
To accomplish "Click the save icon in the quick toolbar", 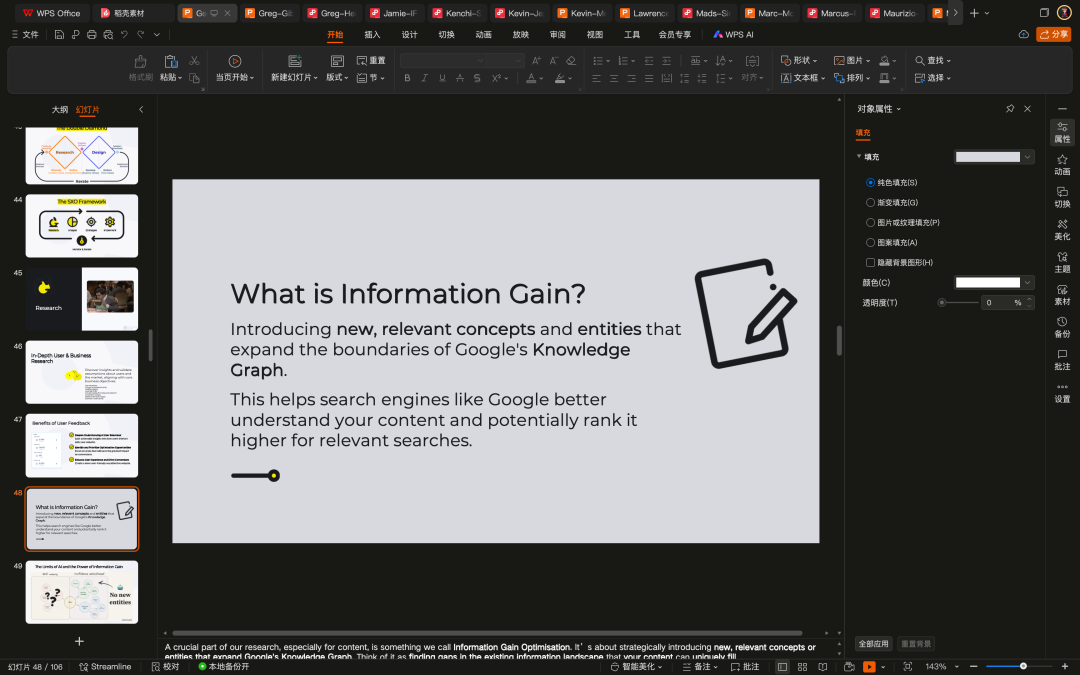I will coord(59,34).
